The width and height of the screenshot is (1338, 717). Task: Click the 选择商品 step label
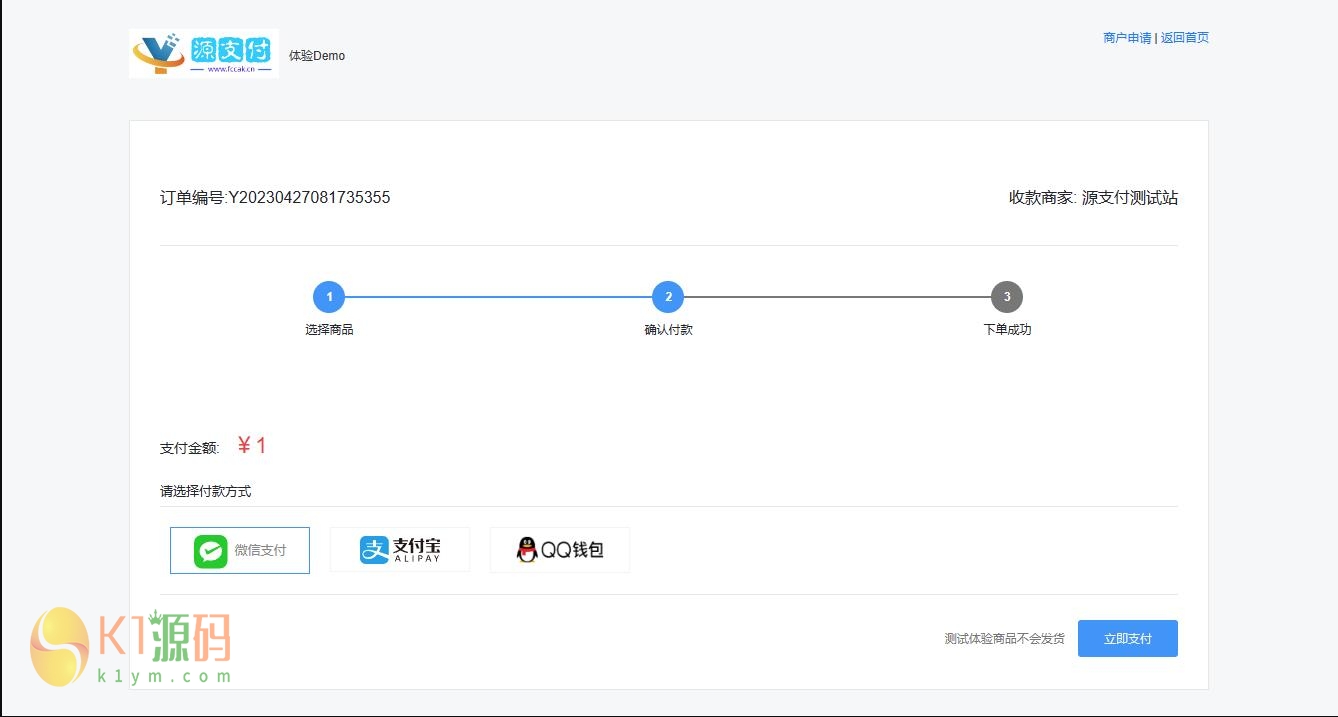pos(329,330)
